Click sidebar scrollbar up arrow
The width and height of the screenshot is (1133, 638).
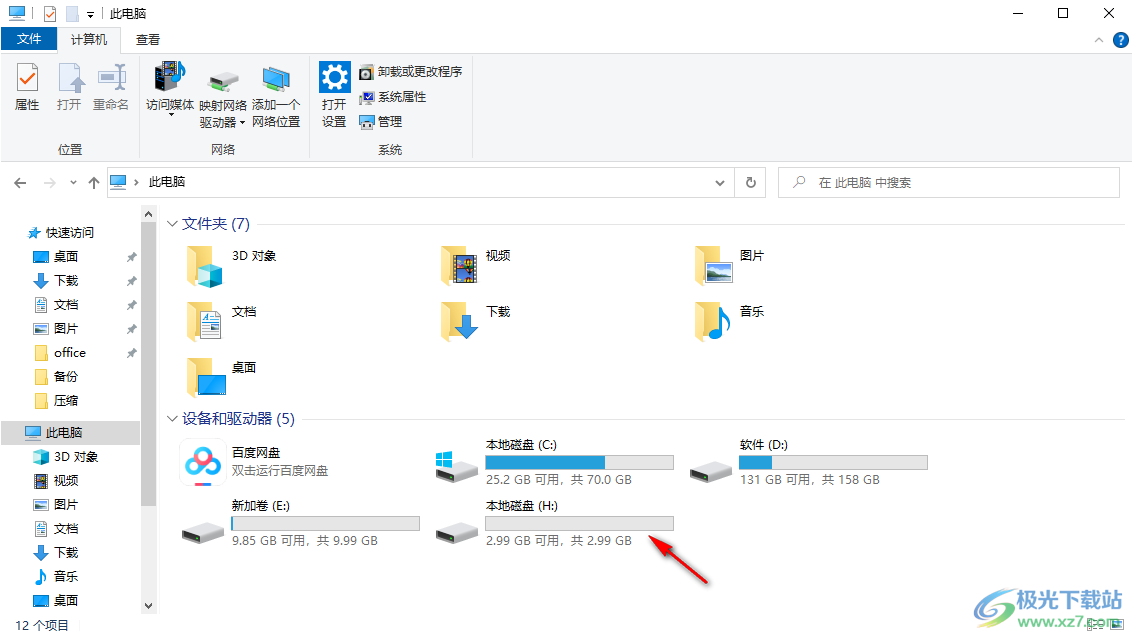[148, 214]
